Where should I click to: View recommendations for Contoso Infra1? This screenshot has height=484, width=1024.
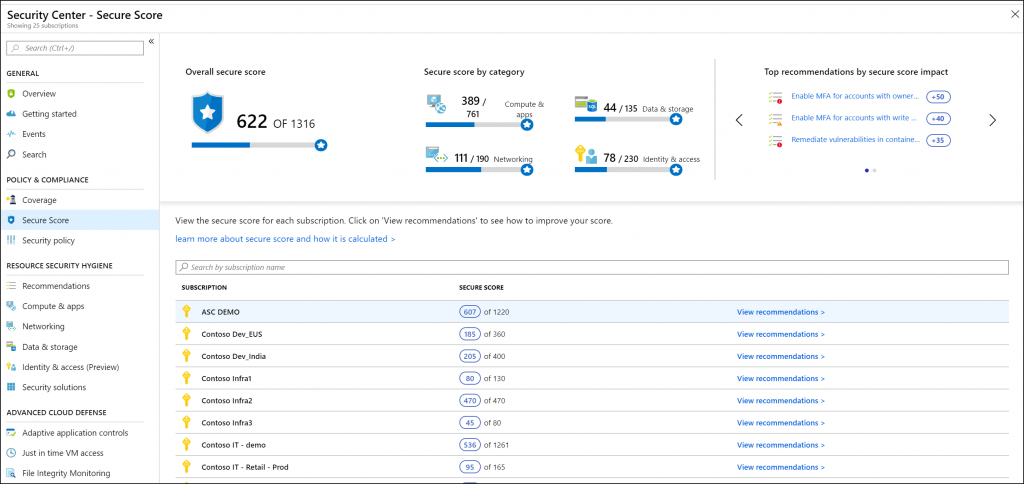(780, 379)
